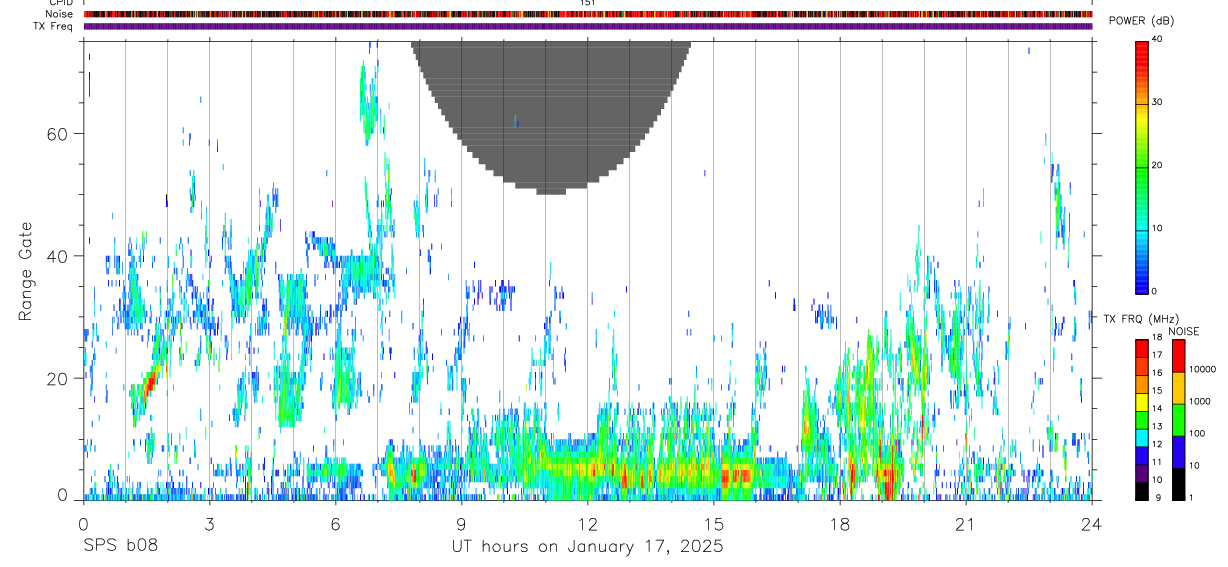Click the 'Range Gate' y-axis label
The width and height of the screenshot is (1228, 567).
click(26, 272)
